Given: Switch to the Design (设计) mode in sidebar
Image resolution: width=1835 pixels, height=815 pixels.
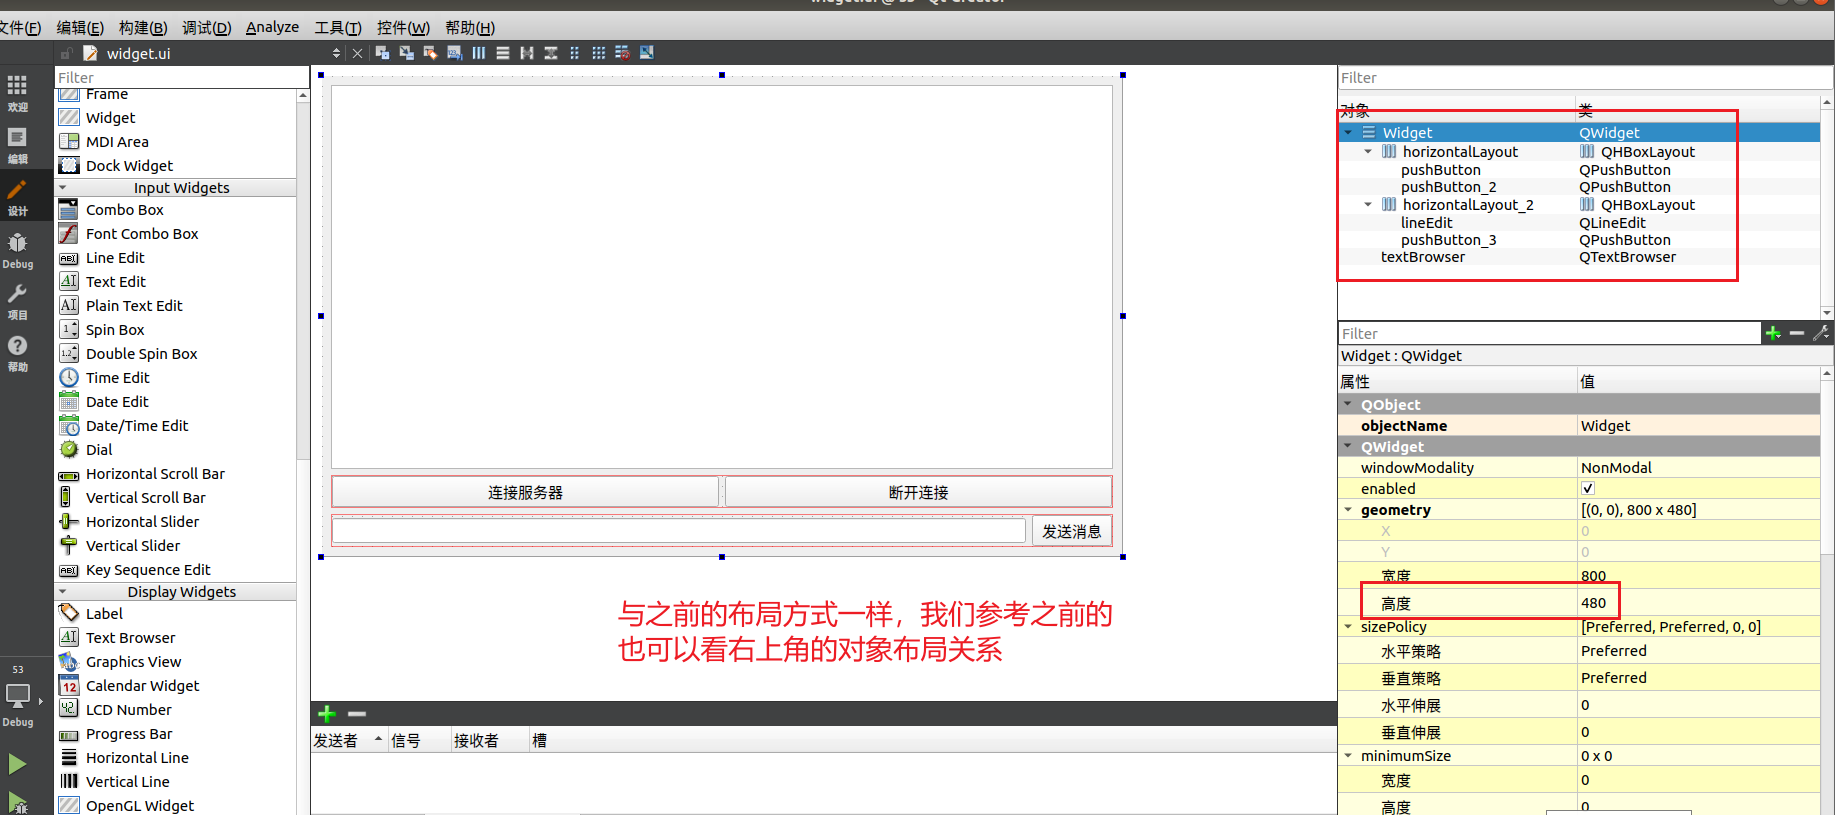Looking at the screenshot, I should (x=18, y=197).
